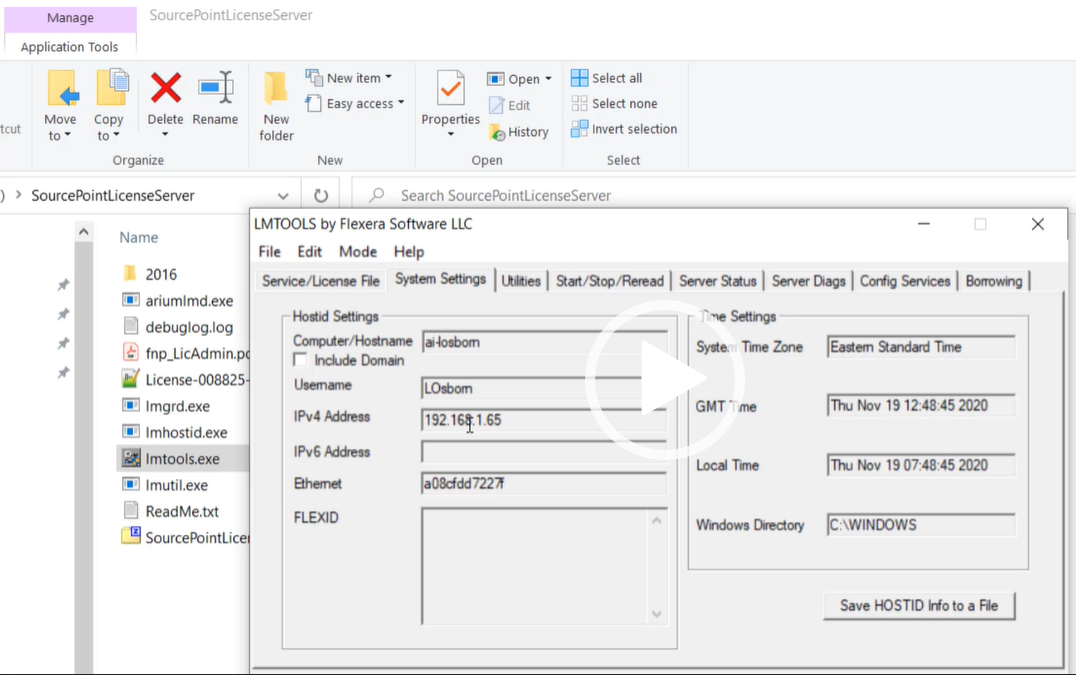Click the History icon in ribbon

497,132
